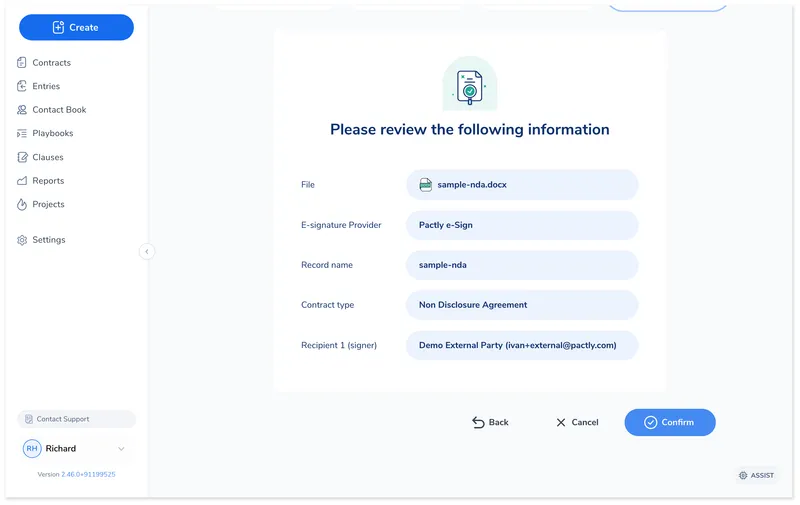Click the Pactly e-Sign provider field

522,225
